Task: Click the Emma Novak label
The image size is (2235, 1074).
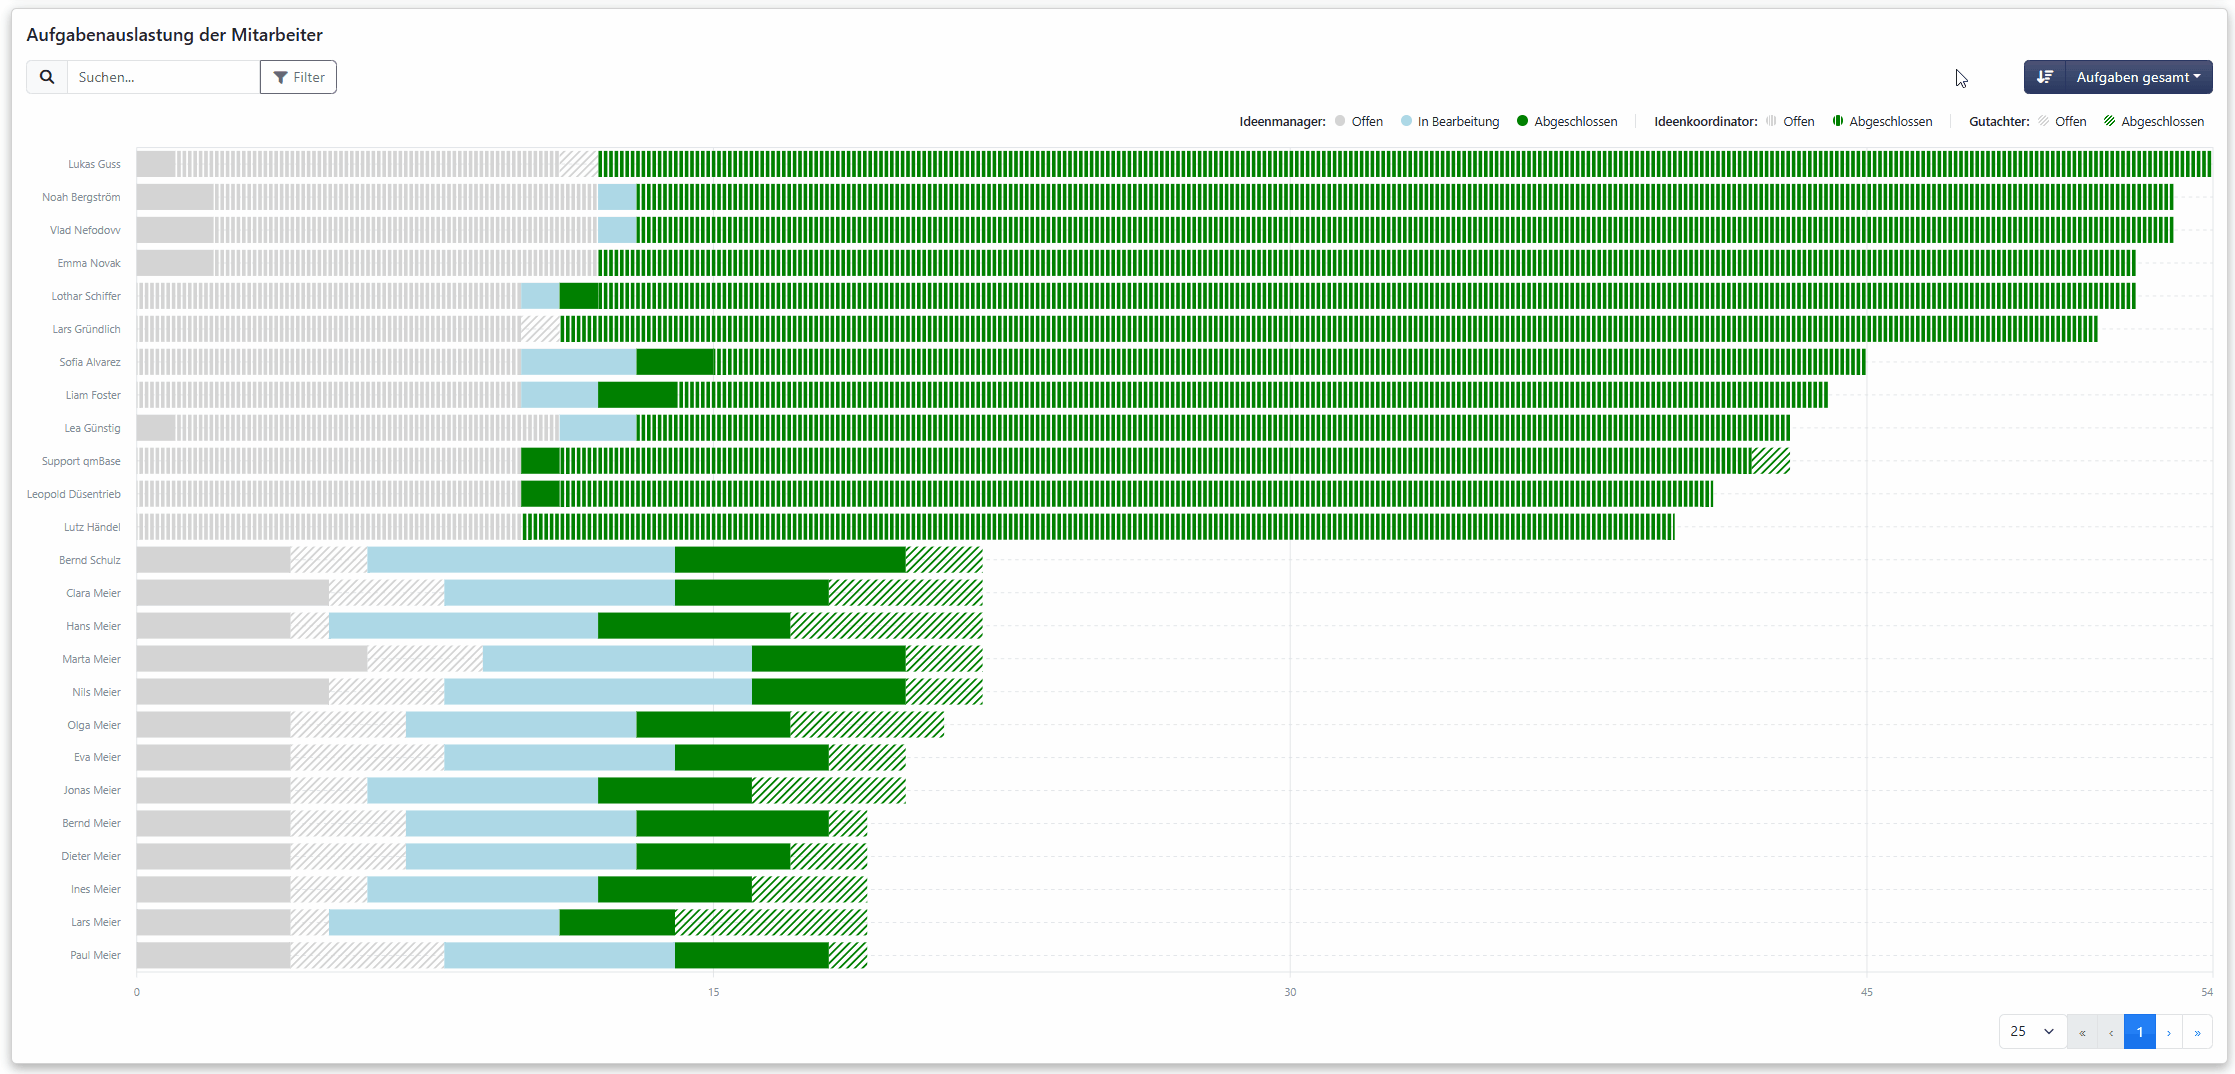Action: (89, 263)
